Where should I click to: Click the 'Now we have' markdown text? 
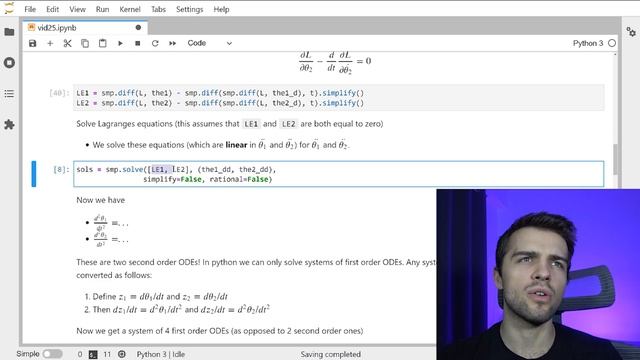click(101, 200)
